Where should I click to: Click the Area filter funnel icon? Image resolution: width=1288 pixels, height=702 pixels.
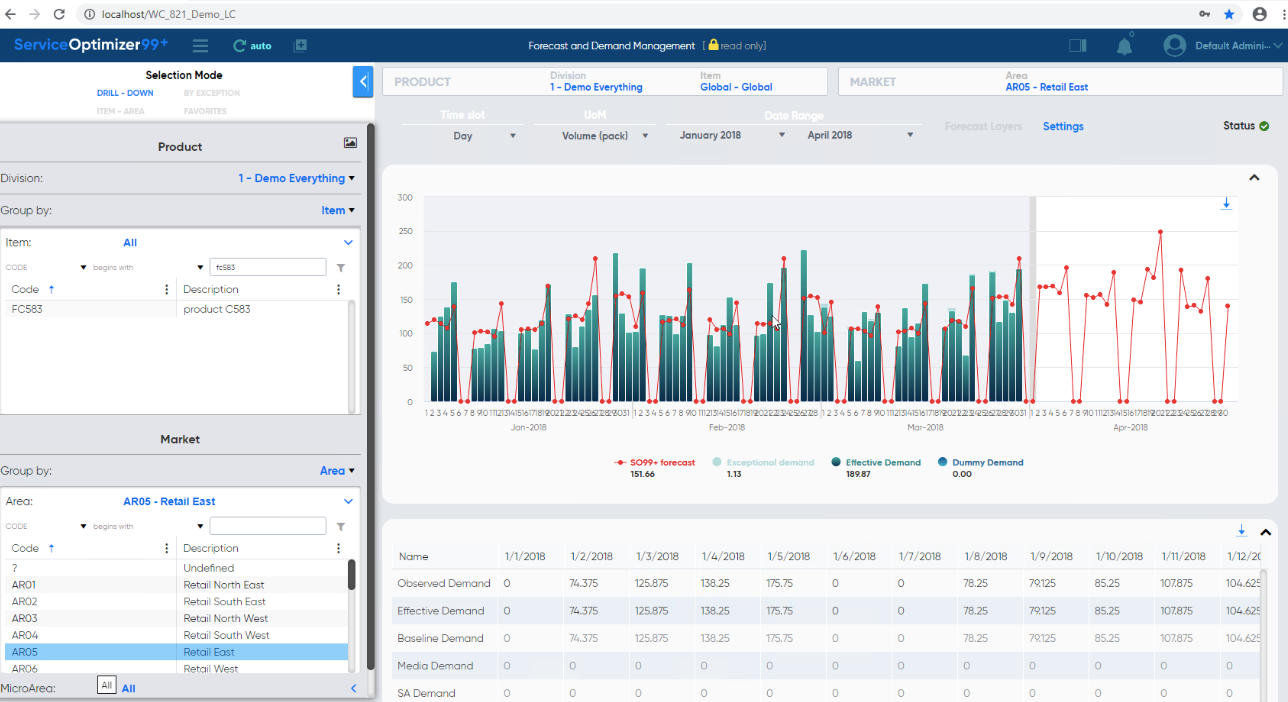(341, 527)
